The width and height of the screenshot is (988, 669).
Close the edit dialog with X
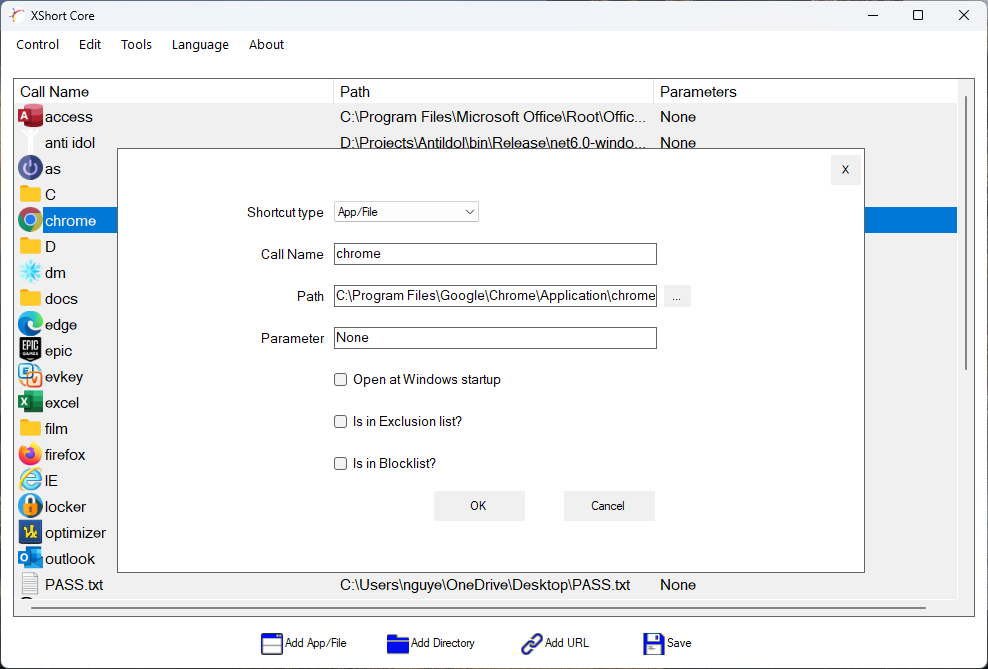click(846, 169)
